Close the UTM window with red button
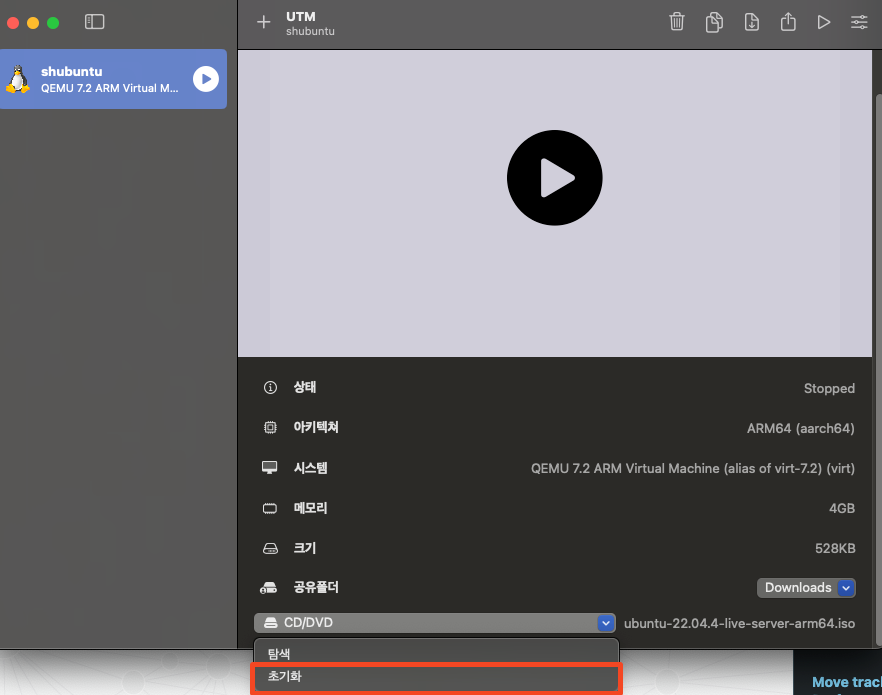 (13, 23)
